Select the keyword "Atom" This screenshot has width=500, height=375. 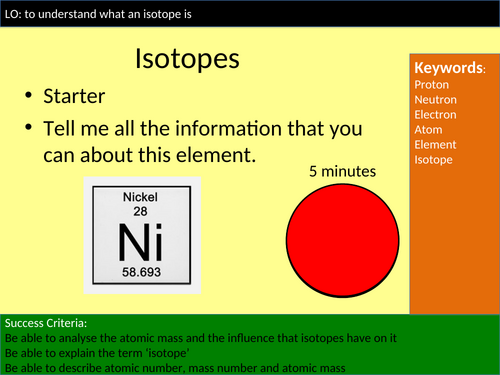tap(428, 130)
